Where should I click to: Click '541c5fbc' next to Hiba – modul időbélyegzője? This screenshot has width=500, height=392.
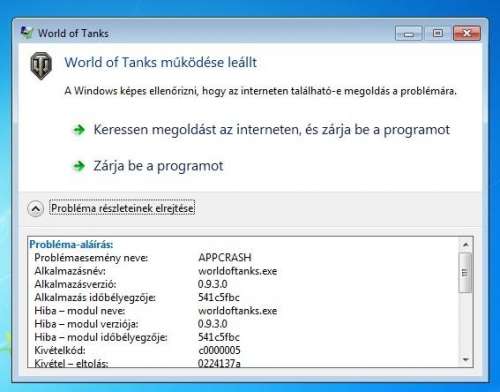(219, 337)
